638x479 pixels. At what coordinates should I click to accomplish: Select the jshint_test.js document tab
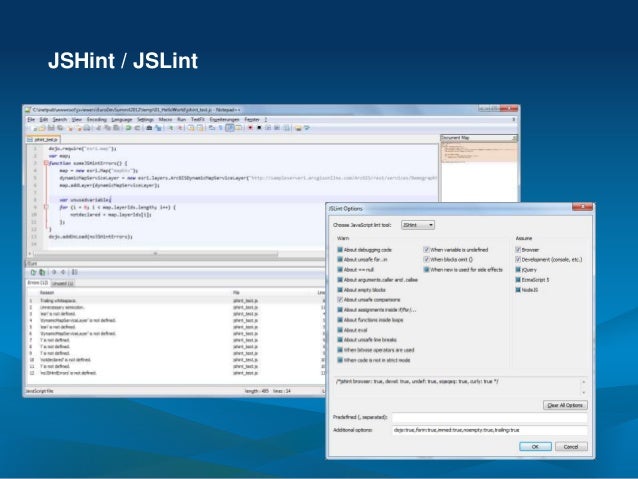pos(43,140)
